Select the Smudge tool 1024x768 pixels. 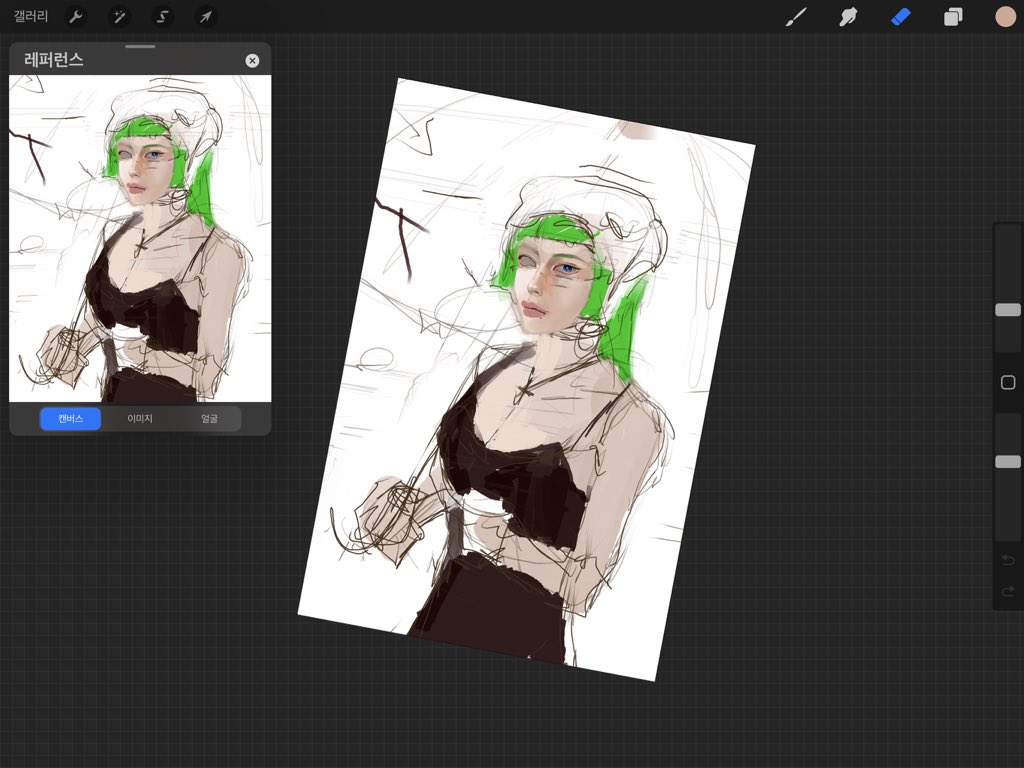pos(848,17)
